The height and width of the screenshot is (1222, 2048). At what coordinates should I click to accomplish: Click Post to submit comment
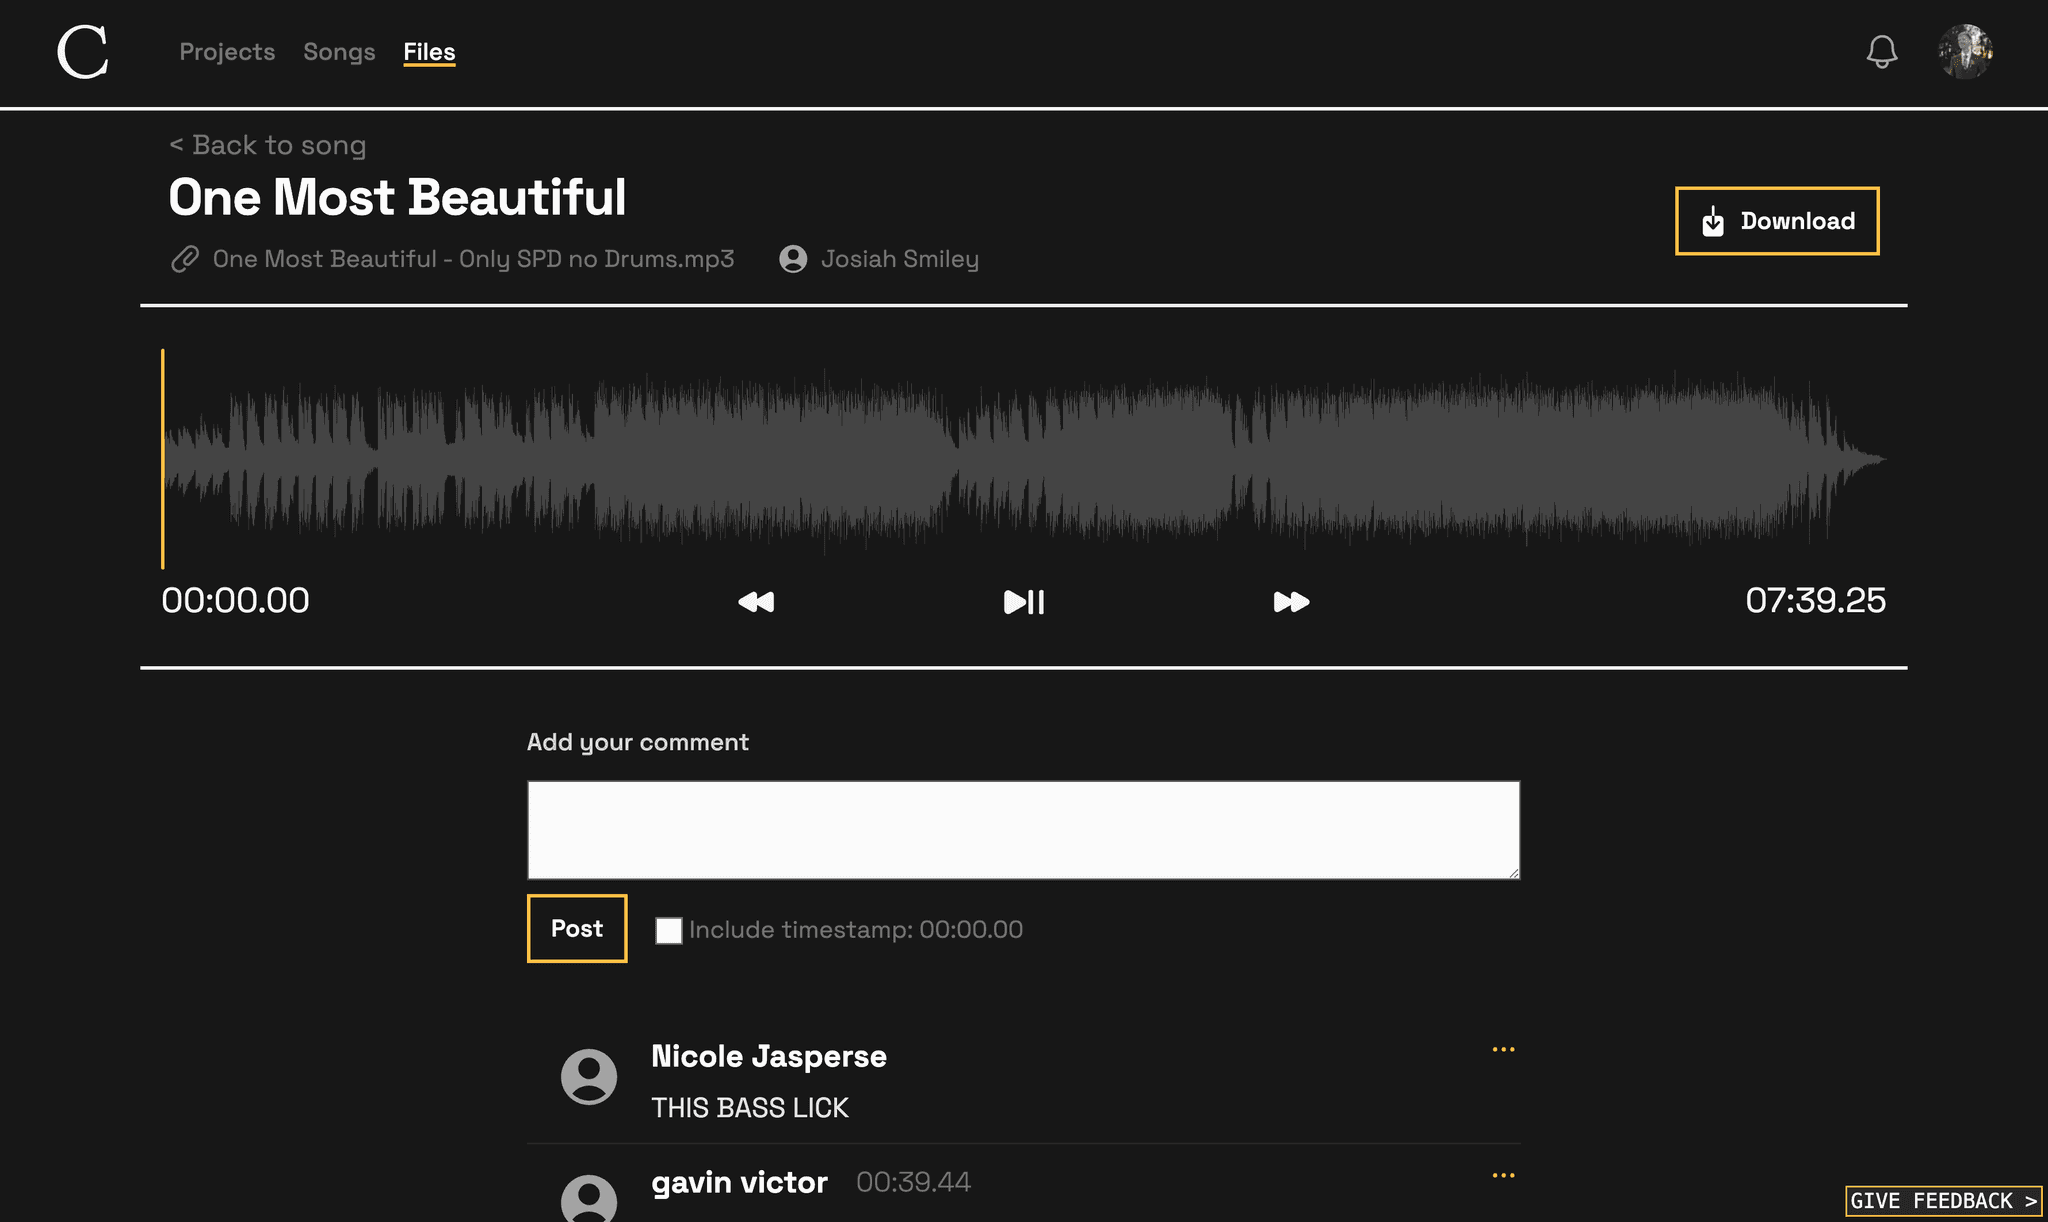coord(576,927)
